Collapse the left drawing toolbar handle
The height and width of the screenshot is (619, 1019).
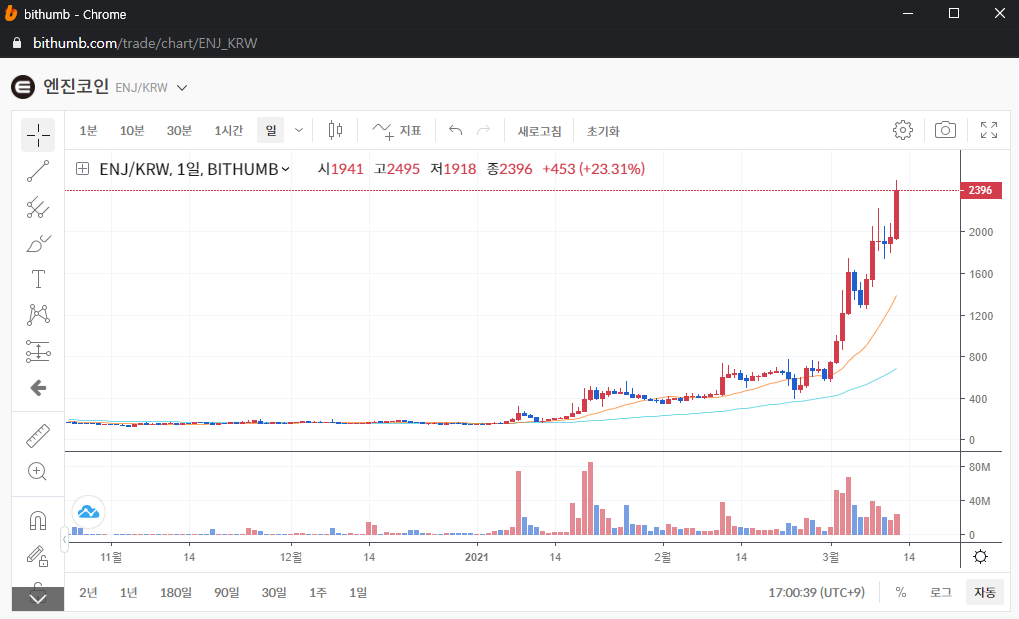coord(64,540)
